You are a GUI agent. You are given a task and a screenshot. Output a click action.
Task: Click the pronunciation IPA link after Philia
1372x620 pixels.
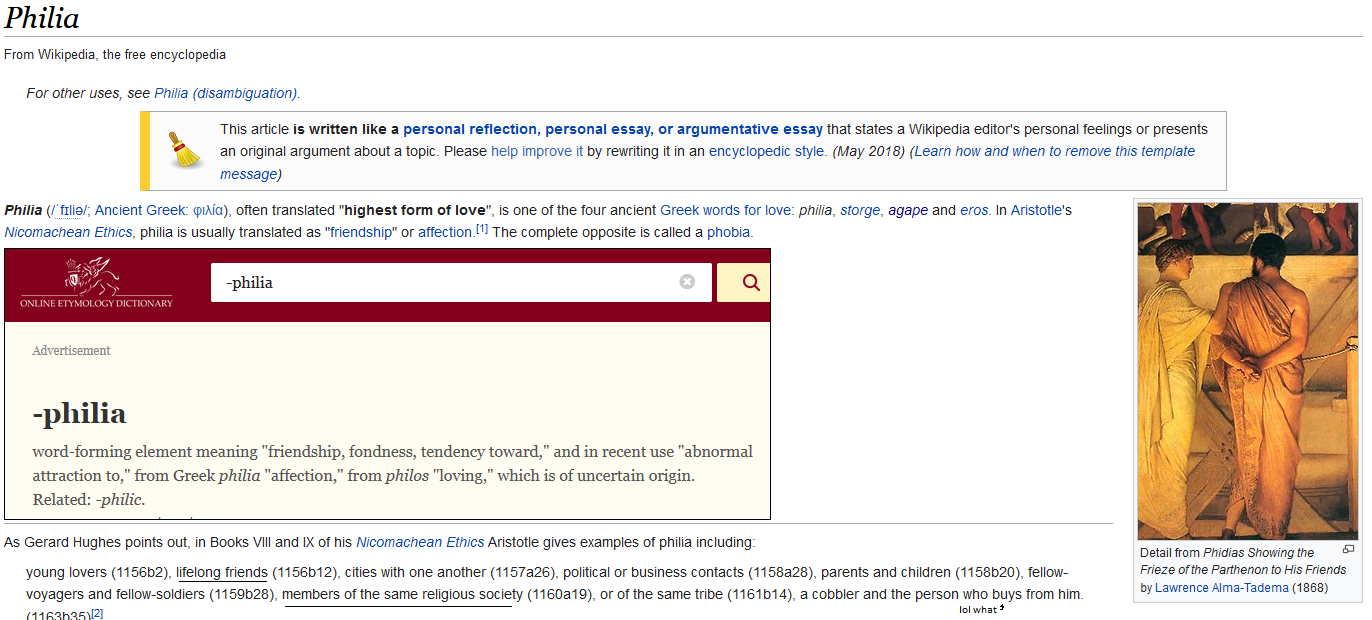[68, 210]
